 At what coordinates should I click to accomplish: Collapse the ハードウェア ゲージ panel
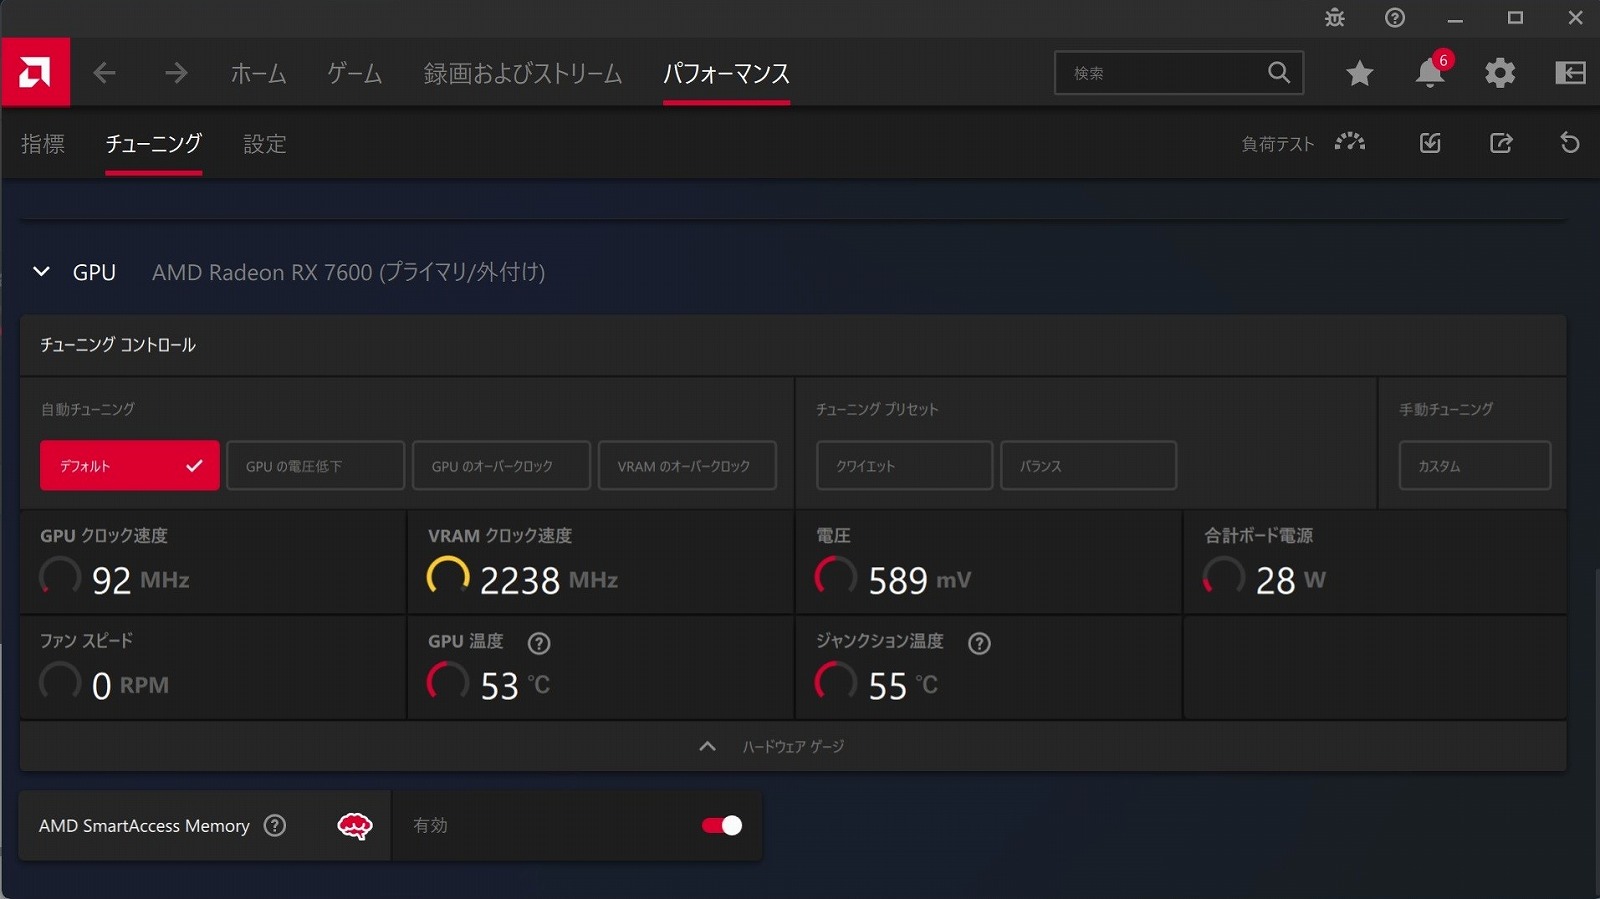pos(707,747)
